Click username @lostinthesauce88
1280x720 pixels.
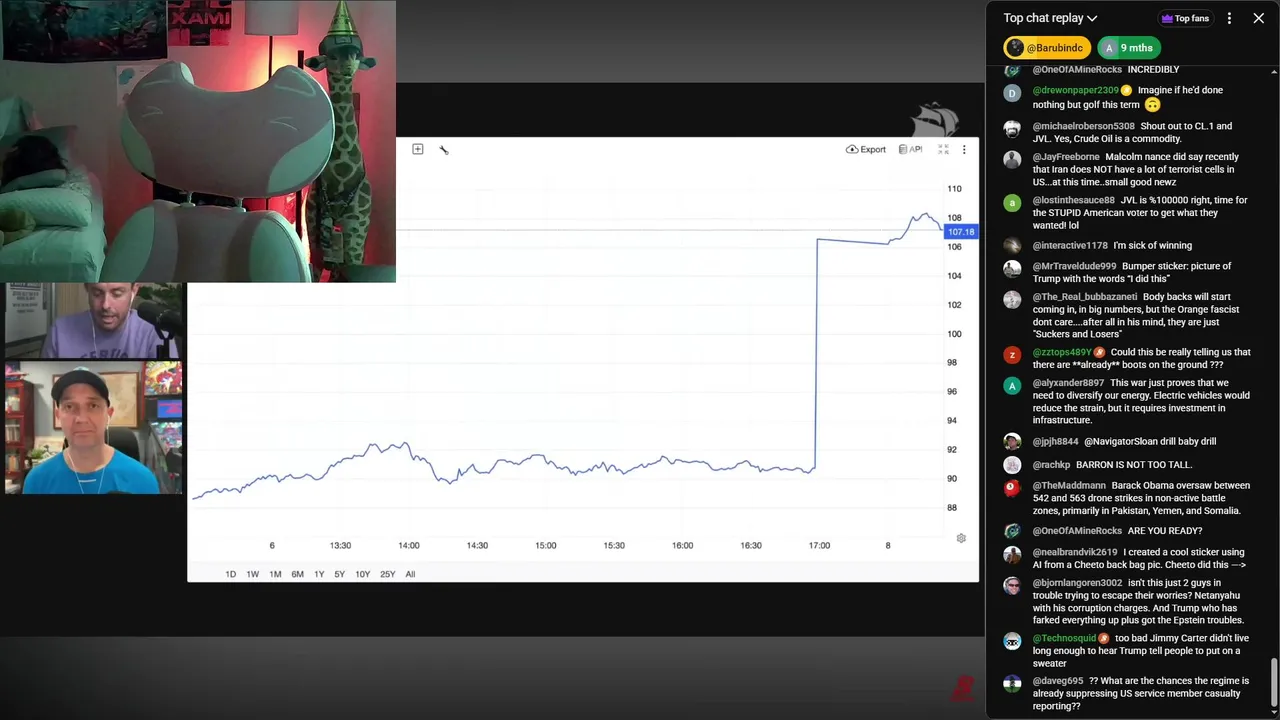[x=1073, y=200]
